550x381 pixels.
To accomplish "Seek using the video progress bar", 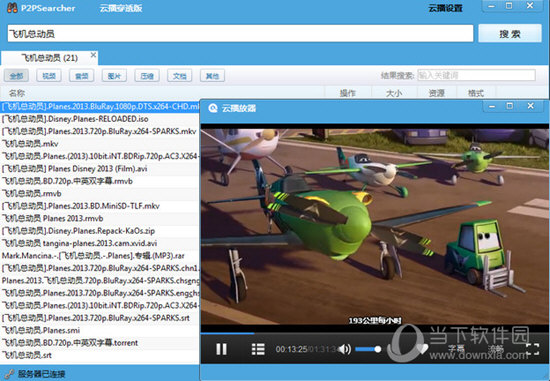I will (374, 333).
